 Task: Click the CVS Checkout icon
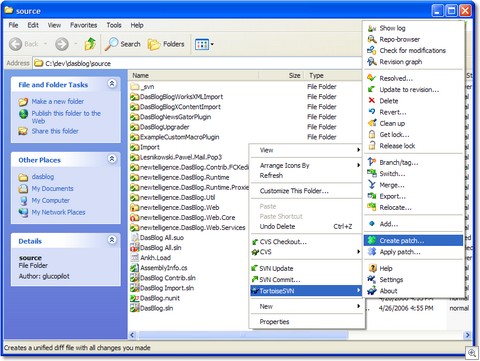pyautogui.click(x=255, y=242)
